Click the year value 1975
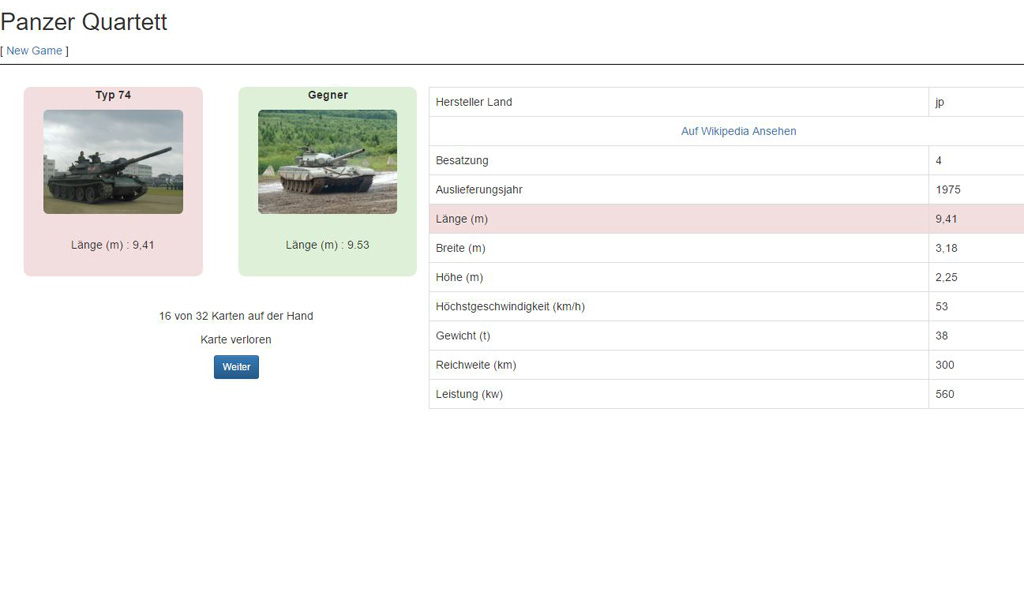The height and width of the screenshot is (600, 1024). (x=948, y=190)
